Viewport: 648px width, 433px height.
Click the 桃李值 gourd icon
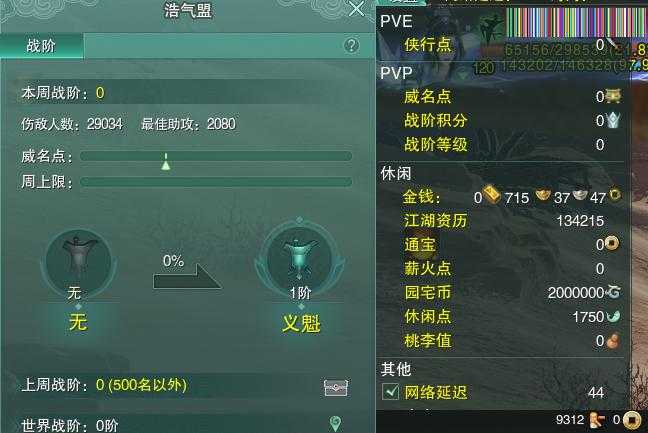[x=612, y=341]
